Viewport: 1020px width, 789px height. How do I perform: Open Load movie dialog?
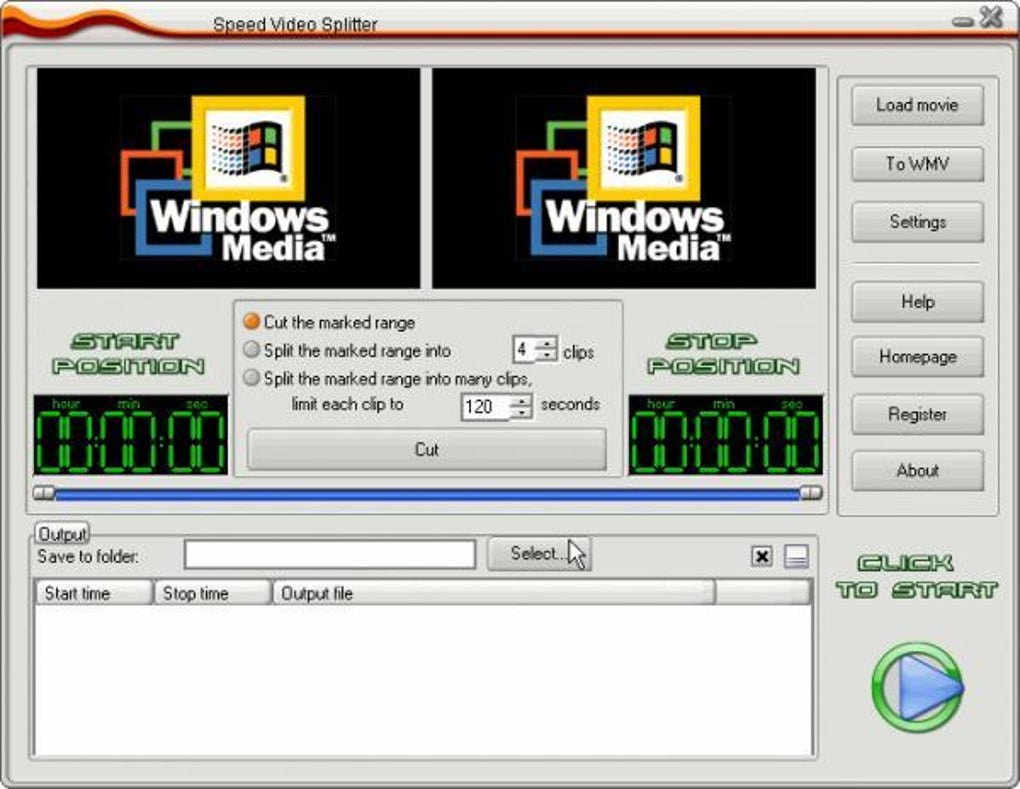(917, 105)
